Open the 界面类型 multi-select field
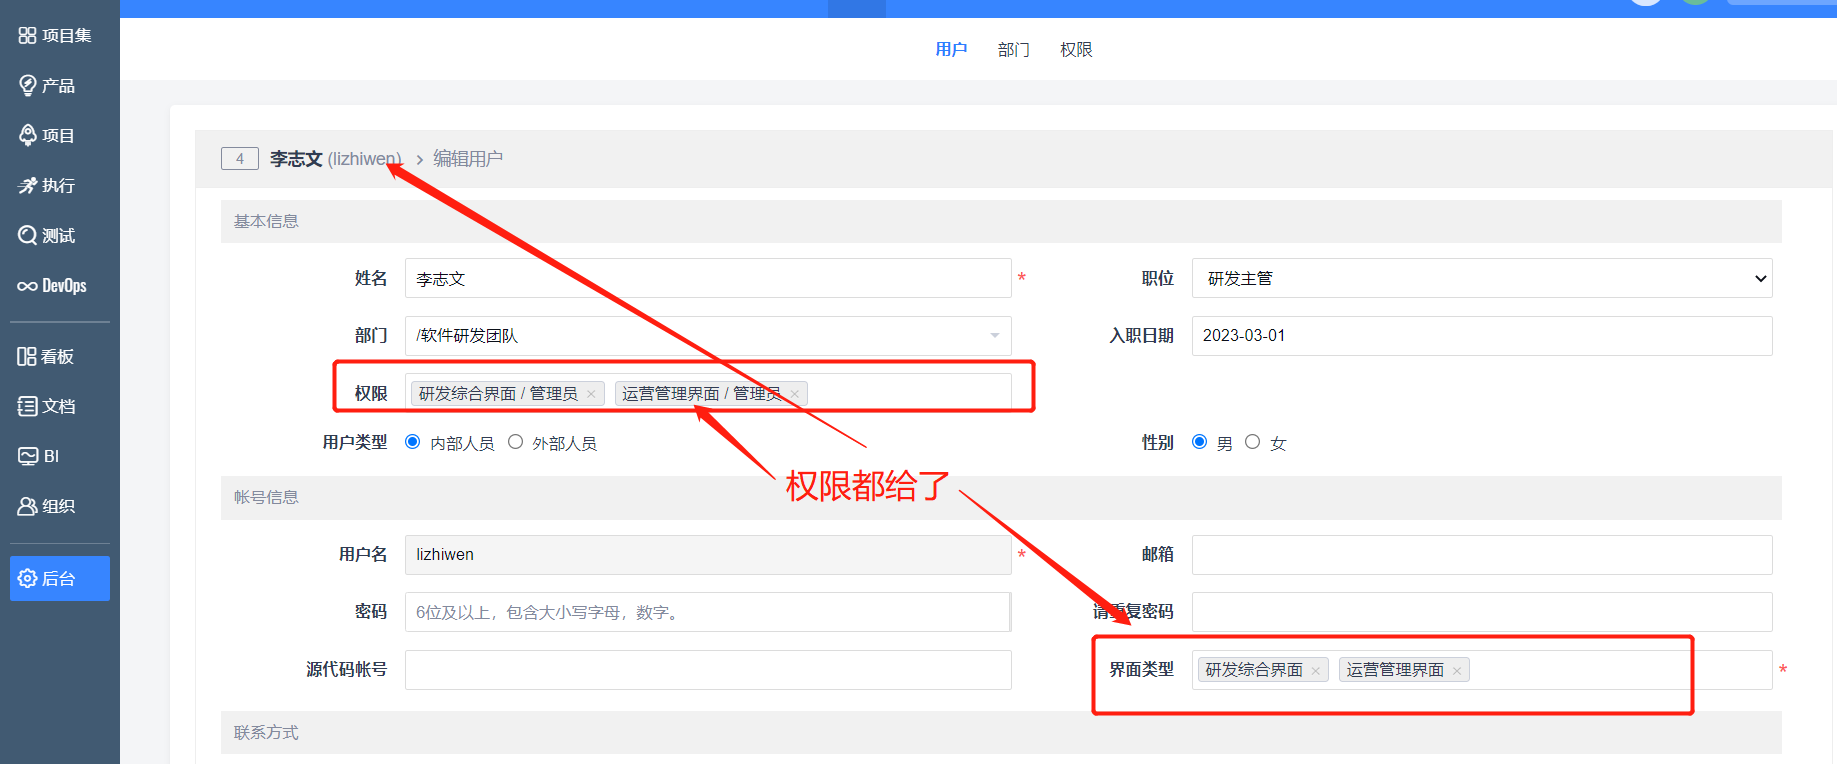This screenshot has height=764, width=1837. point(1600,670)
